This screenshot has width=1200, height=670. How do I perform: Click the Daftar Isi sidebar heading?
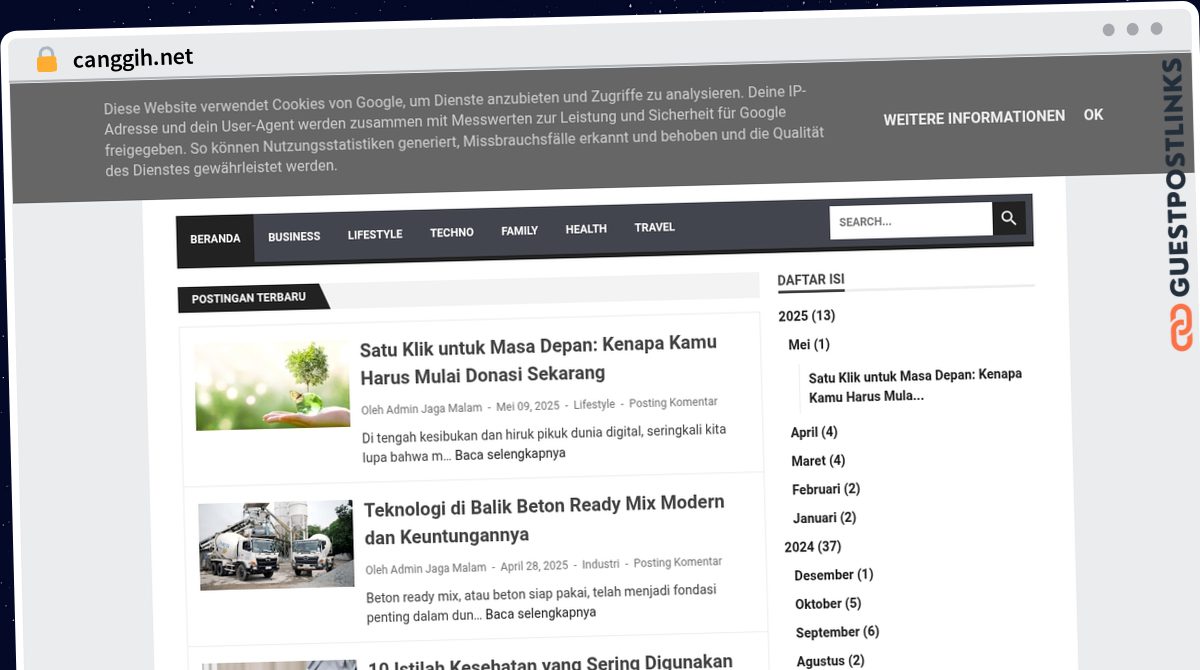point(811,280)
